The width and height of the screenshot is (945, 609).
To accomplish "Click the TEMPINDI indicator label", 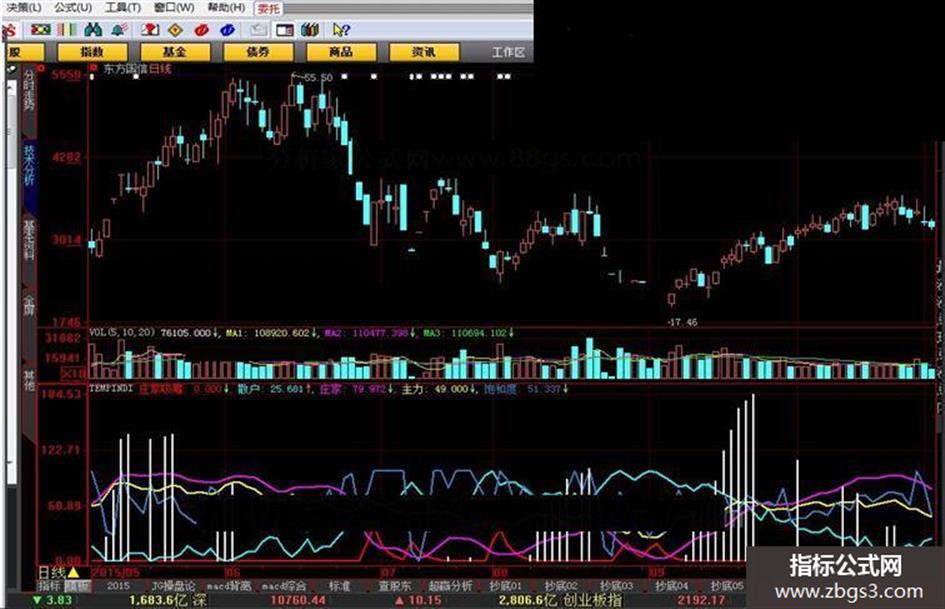I will (x=111, y=389).
